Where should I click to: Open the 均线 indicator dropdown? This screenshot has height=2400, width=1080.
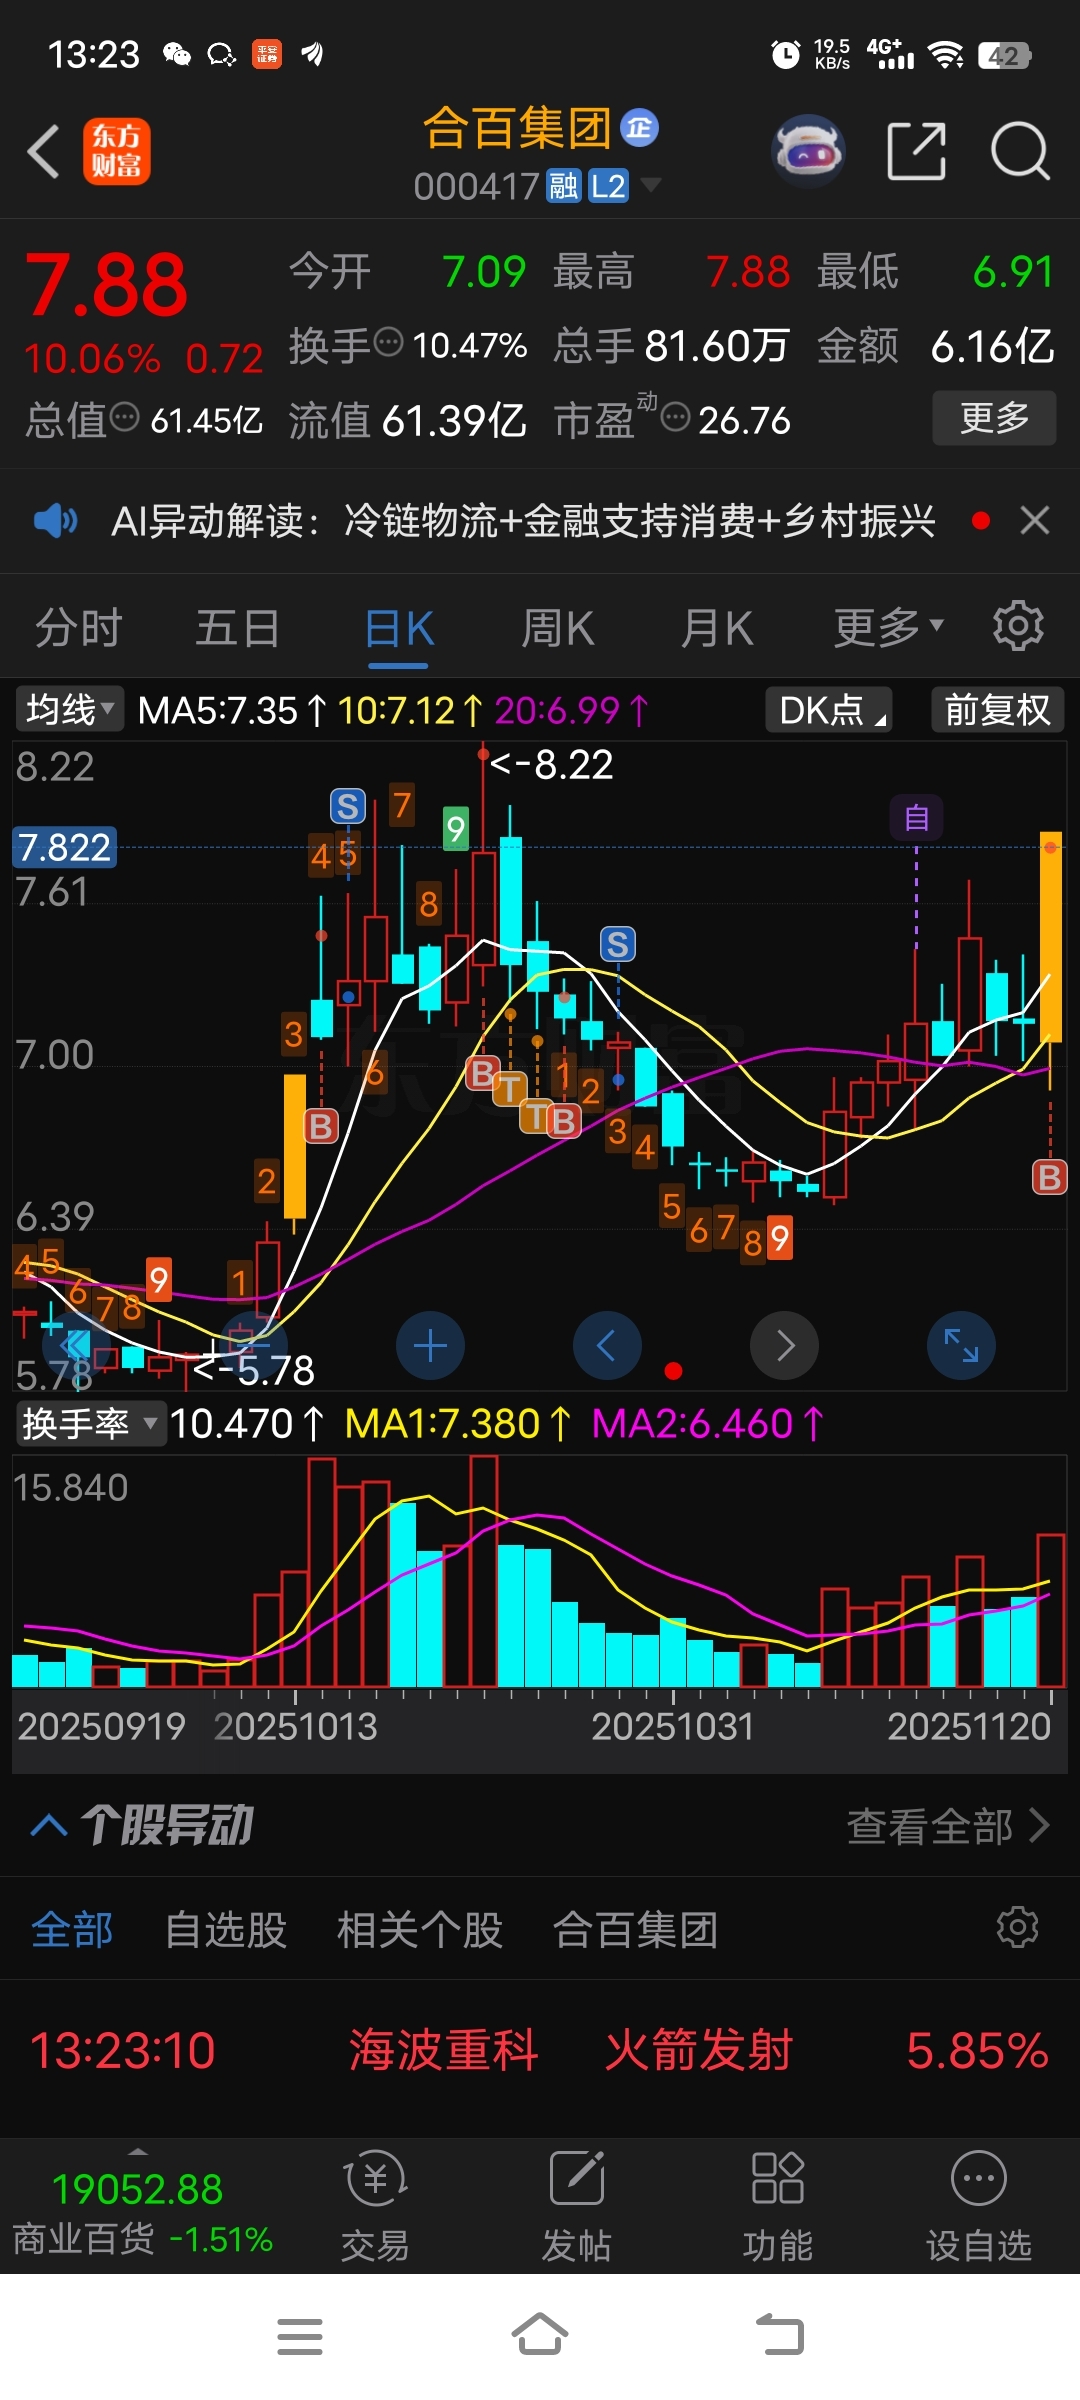click(69, 710)
